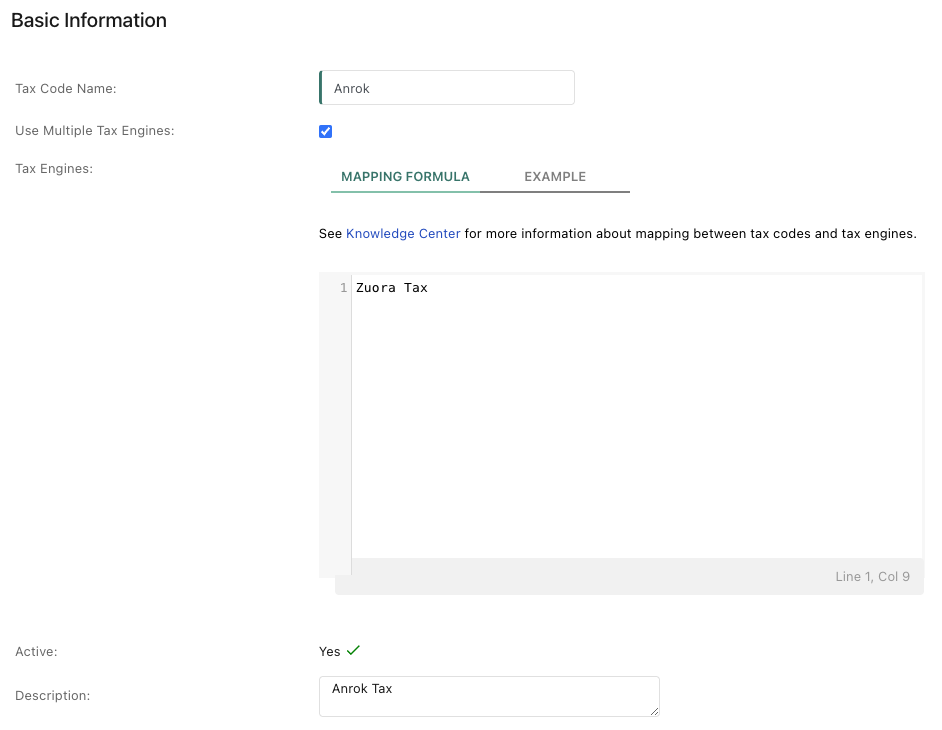This screenshot has height=730, width=942.
Task: Click the Yes value next to Active
Action: (330, 652)
